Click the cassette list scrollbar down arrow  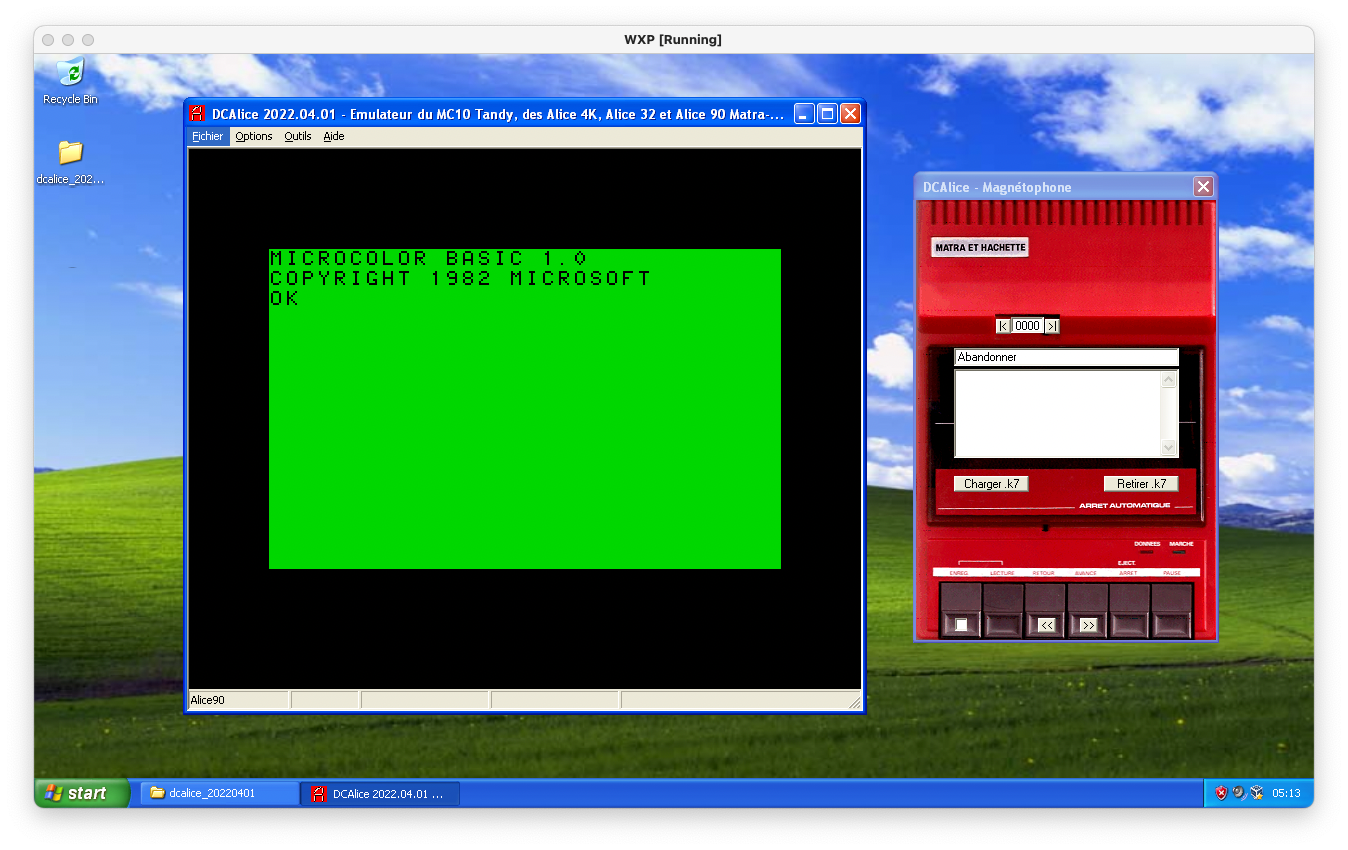[1168, 448]
